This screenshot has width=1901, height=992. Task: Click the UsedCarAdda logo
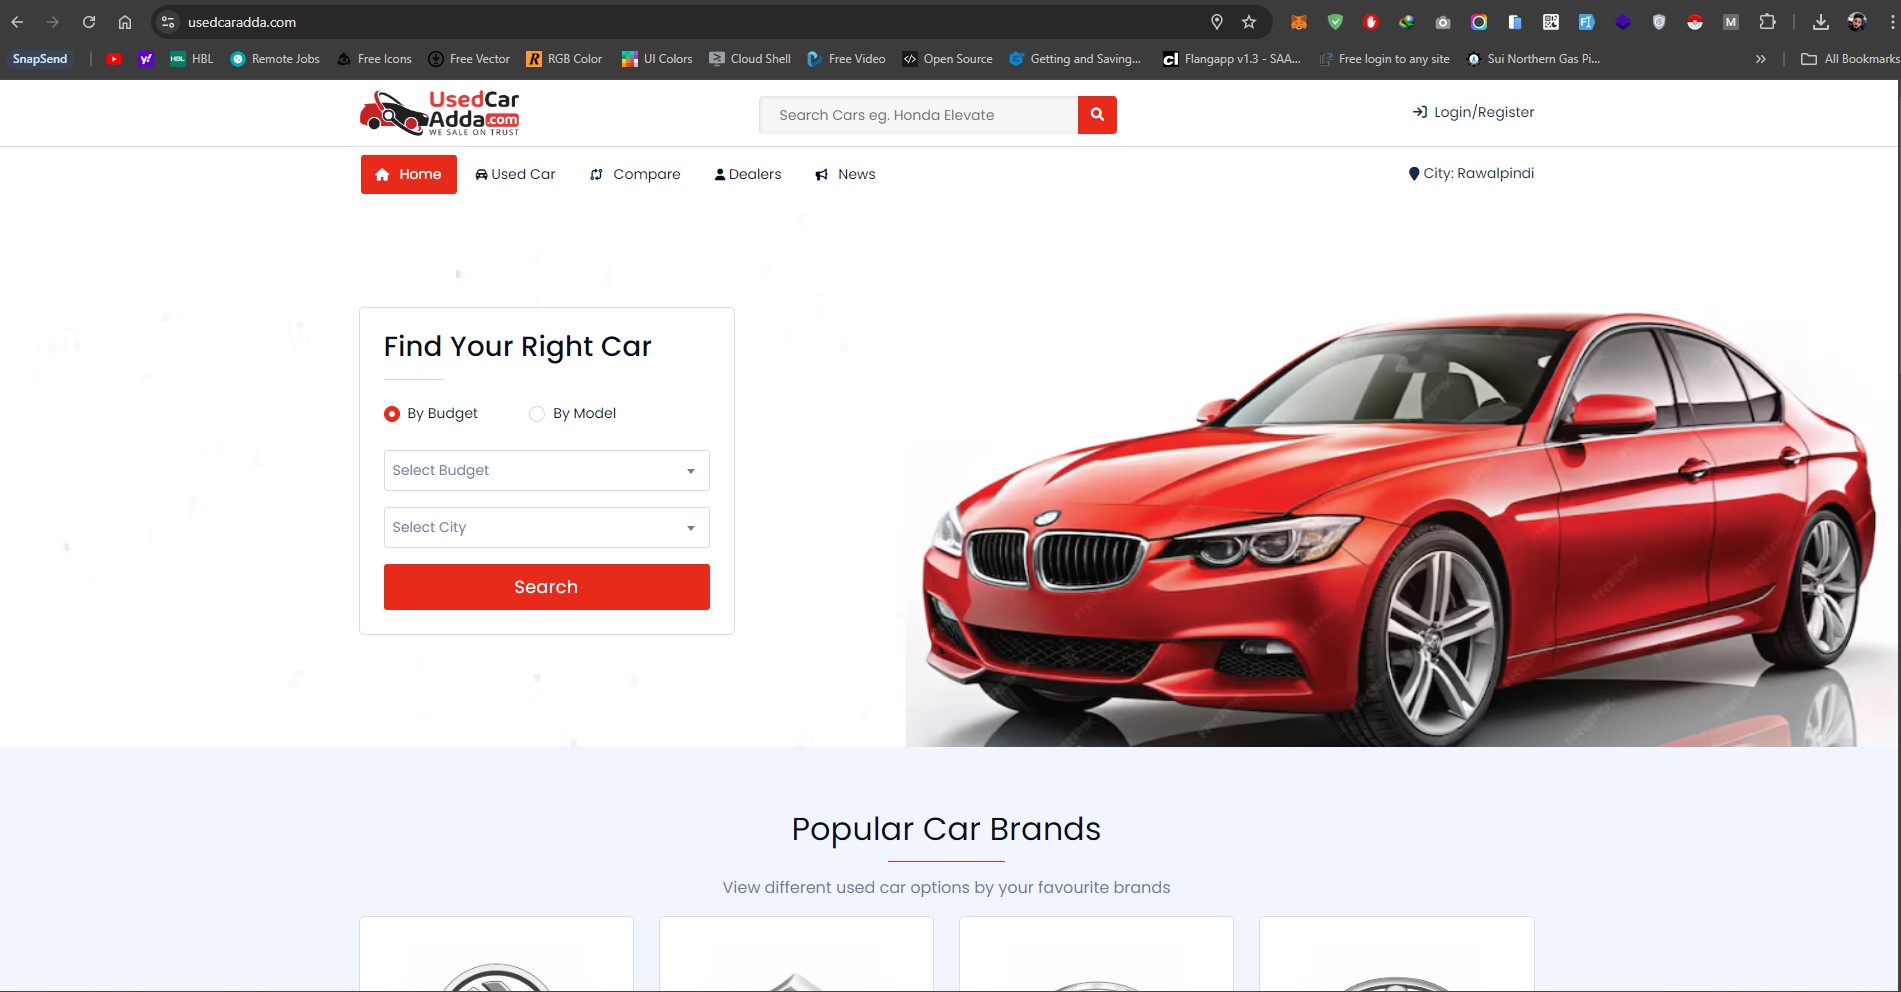440,113
